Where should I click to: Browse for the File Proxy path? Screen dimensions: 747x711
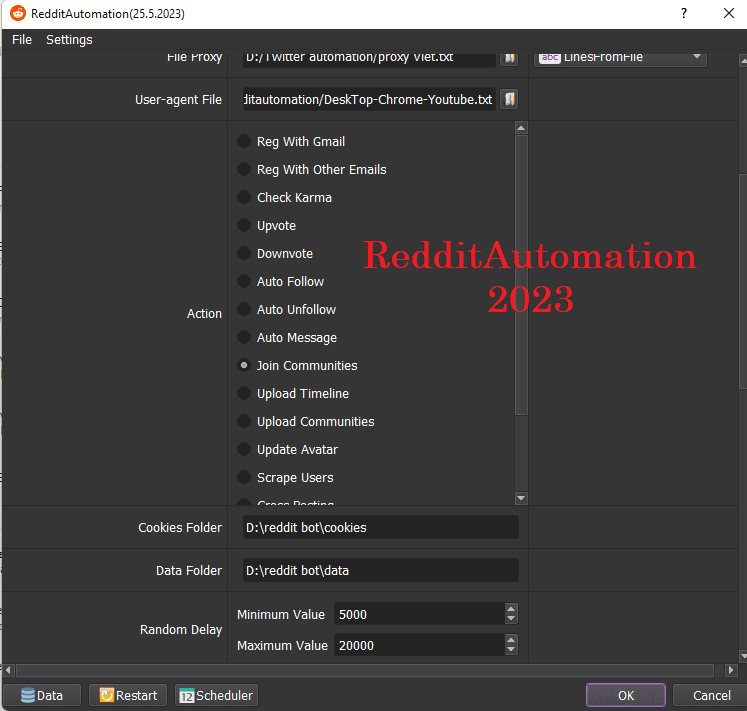click(x=509, y=58)
